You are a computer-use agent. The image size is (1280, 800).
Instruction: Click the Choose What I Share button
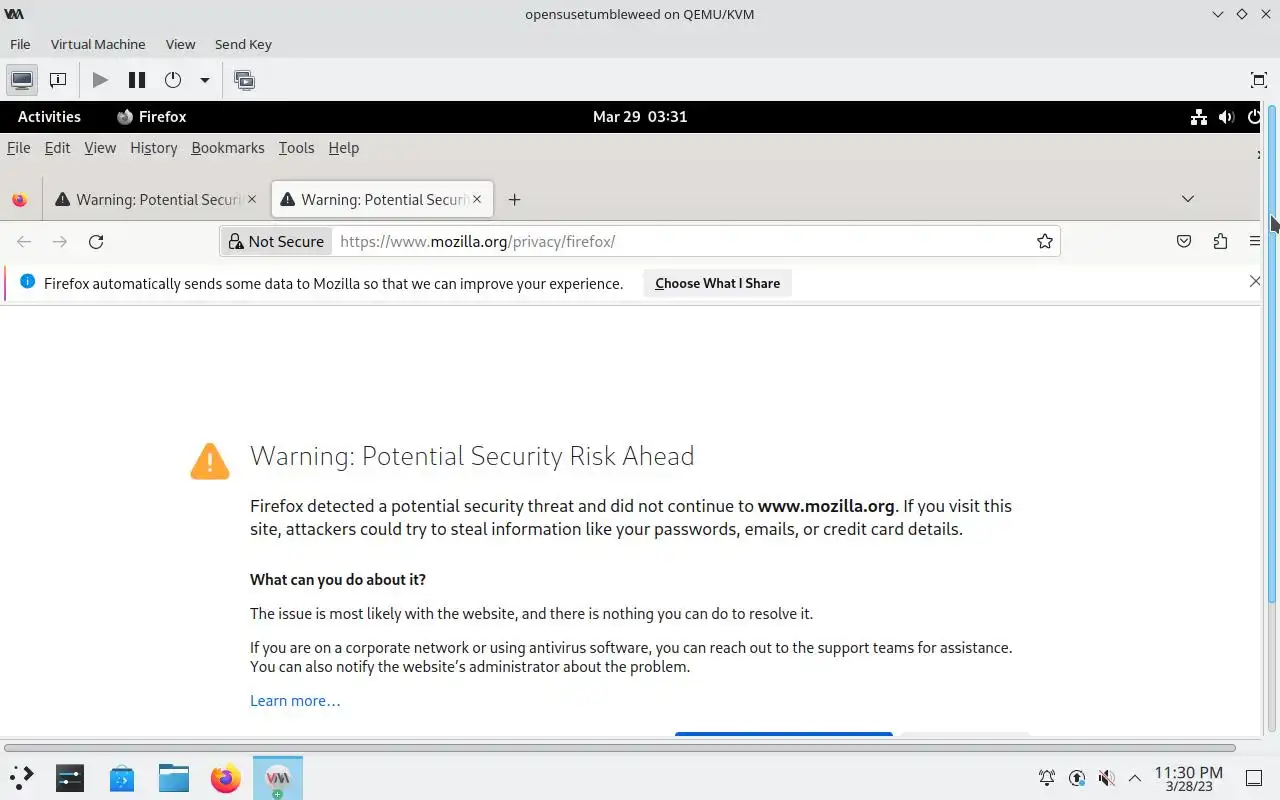[x=717, y=283]
